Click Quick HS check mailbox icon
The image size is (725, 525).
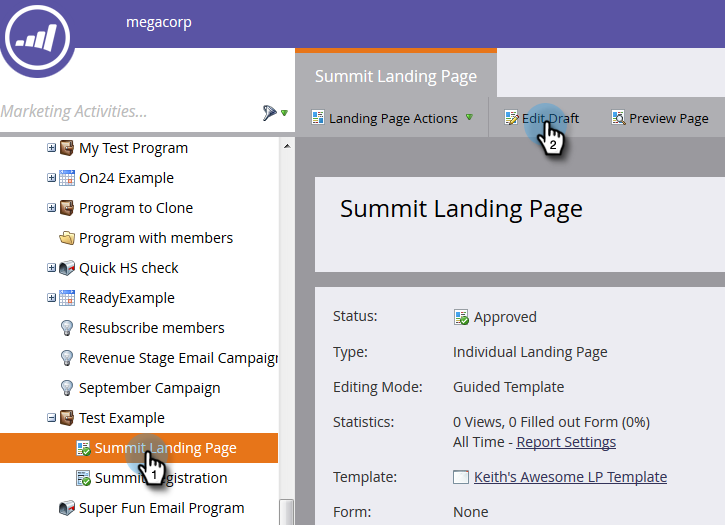(67, 268)
